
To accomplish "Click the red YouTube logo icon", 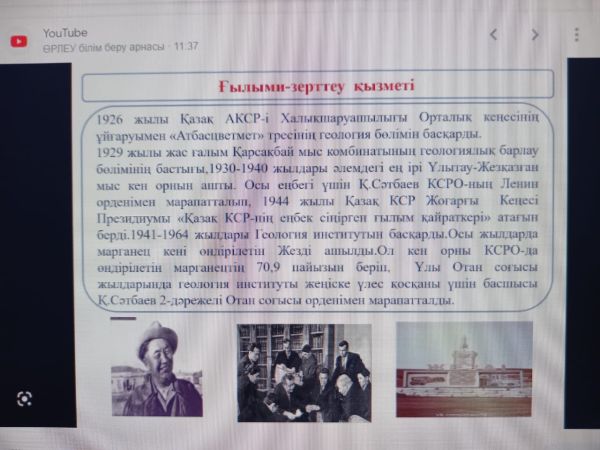I will click(18, 40).
